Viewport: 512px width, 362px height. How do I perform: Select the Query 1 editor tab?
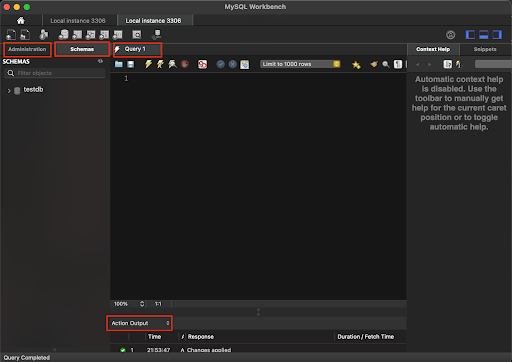pyautogui.click(x=137, y=49)
